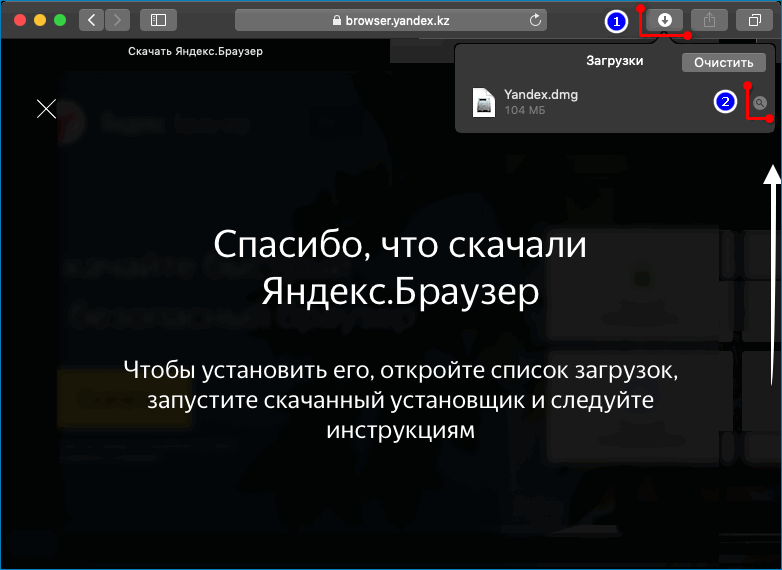Minimize Safari with the yellow button
The height and width of the screenshot is (570, 782).
click(40, 20)
